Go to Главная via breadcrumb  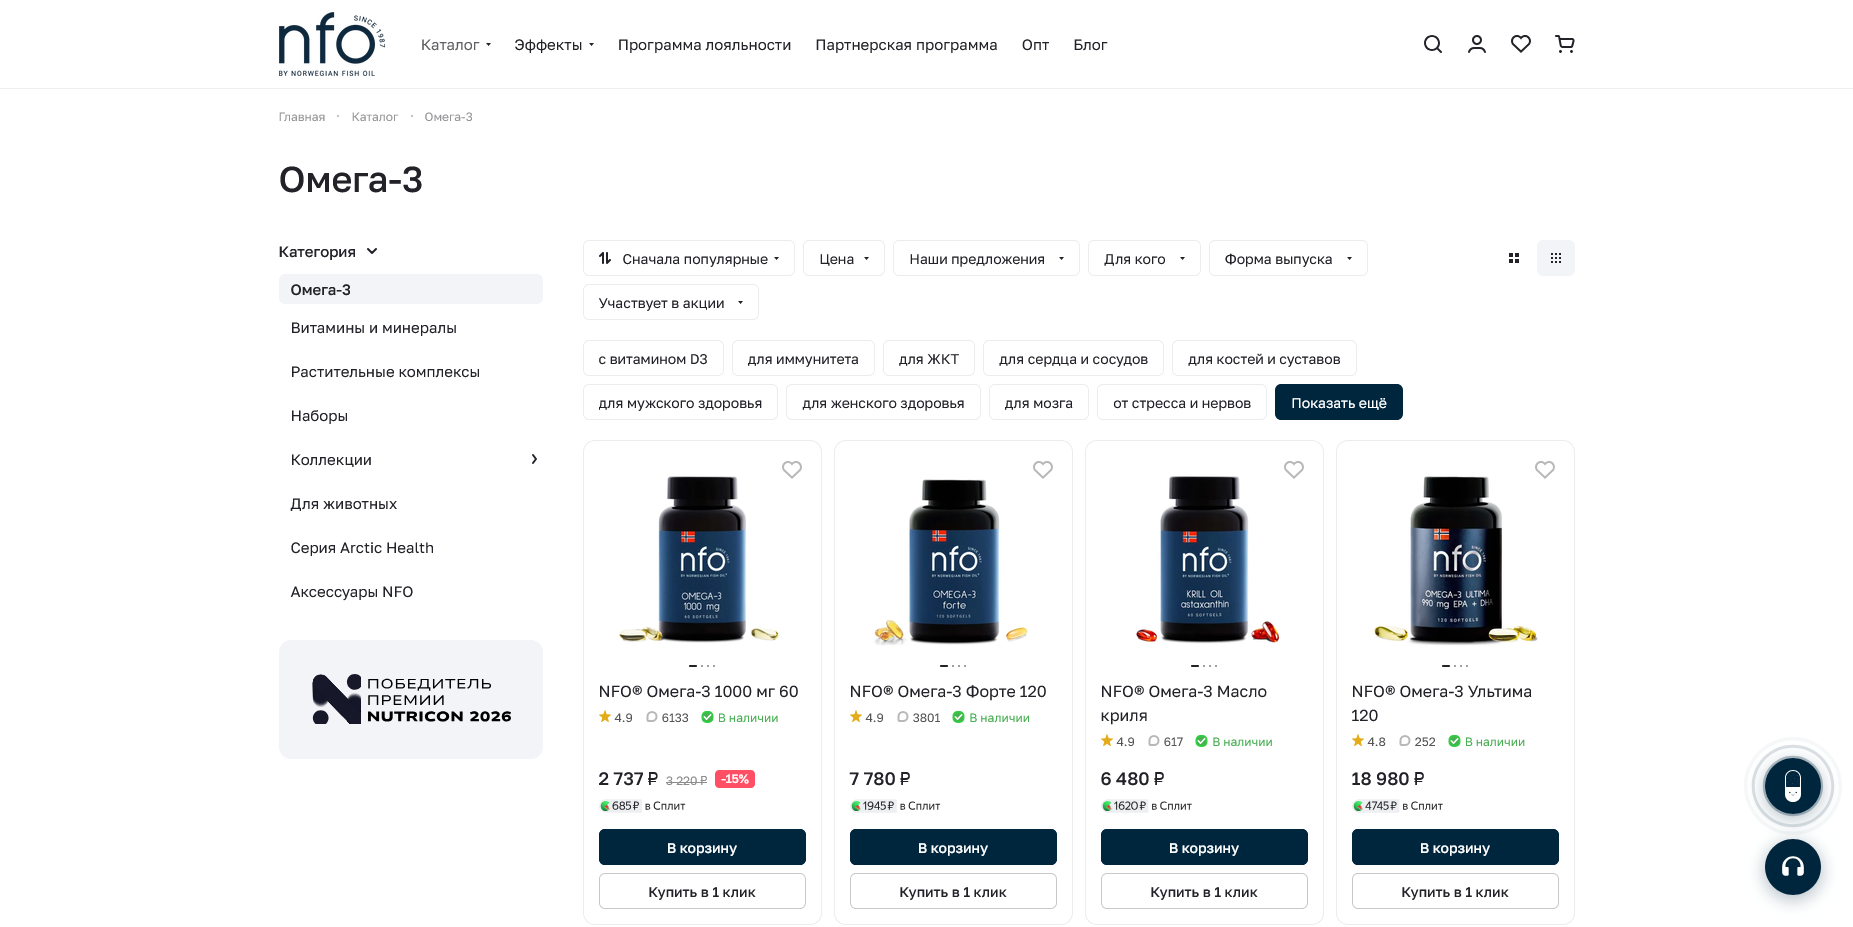tap(302, 117)
